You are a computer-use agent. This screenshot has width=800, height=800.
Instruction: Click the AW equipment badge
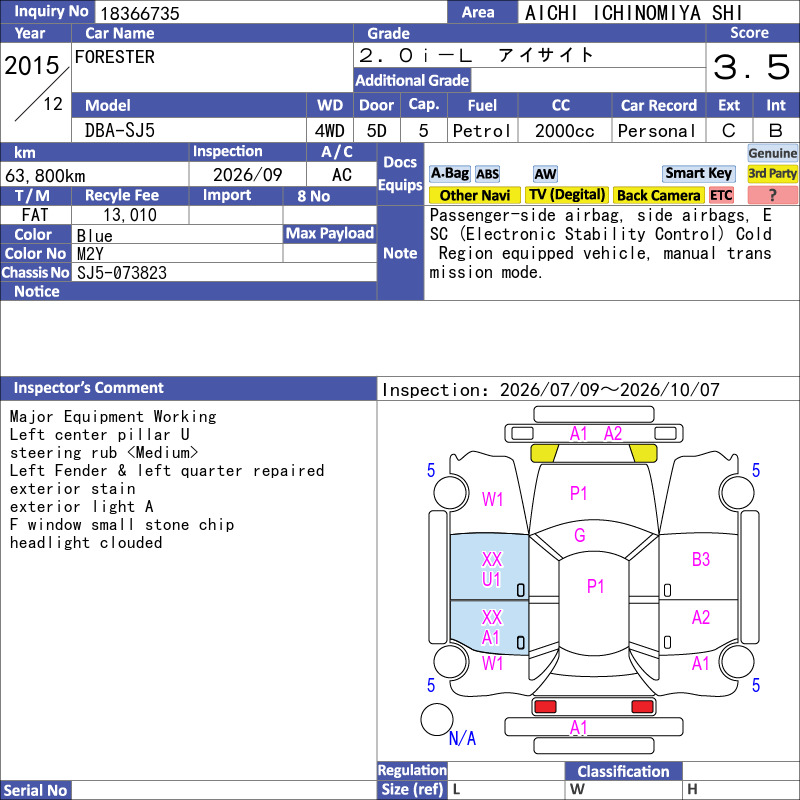(x=545, y=174)
